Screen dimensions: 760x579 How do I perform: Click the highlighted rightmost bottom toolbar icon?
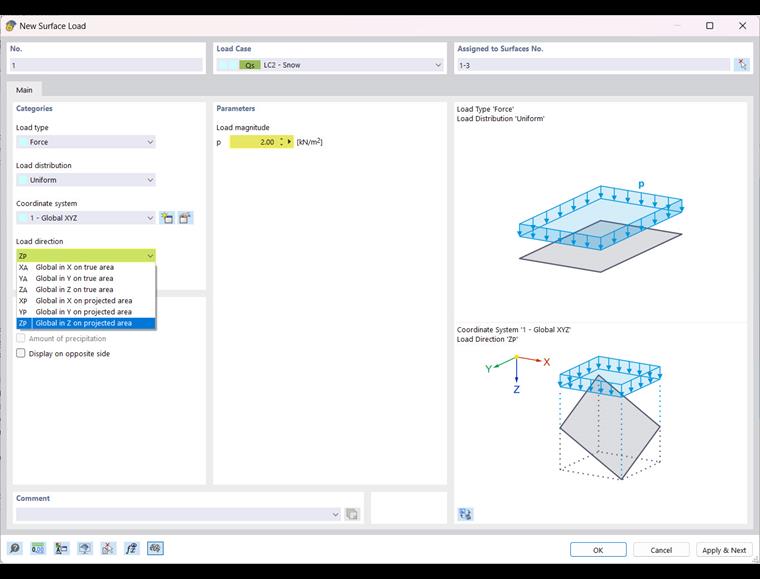click(155, 548)
